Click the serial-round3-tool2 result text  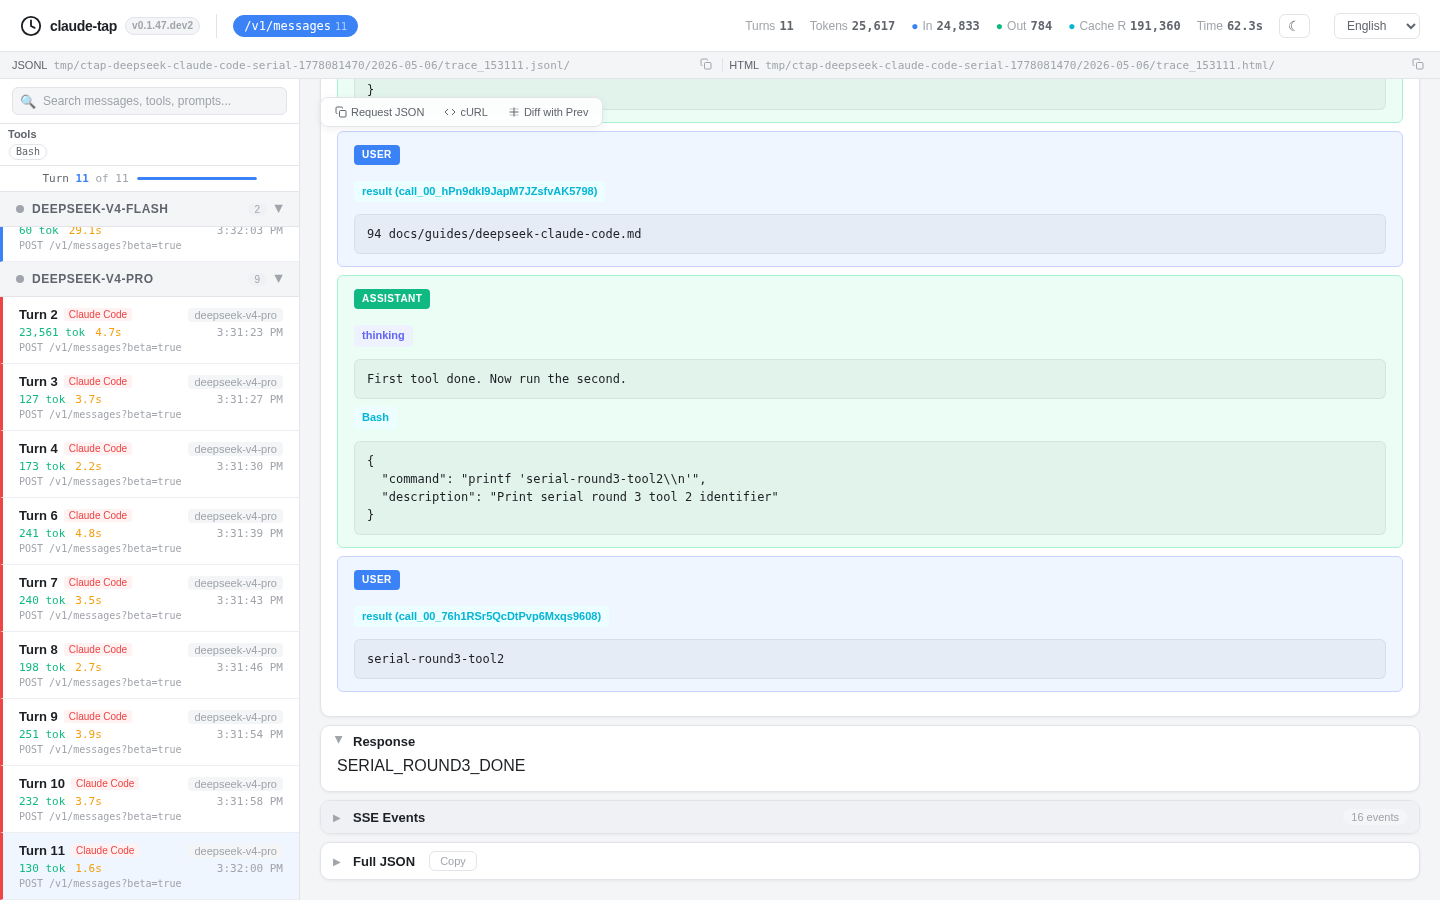pyautogui.click(x=436, y=659)
